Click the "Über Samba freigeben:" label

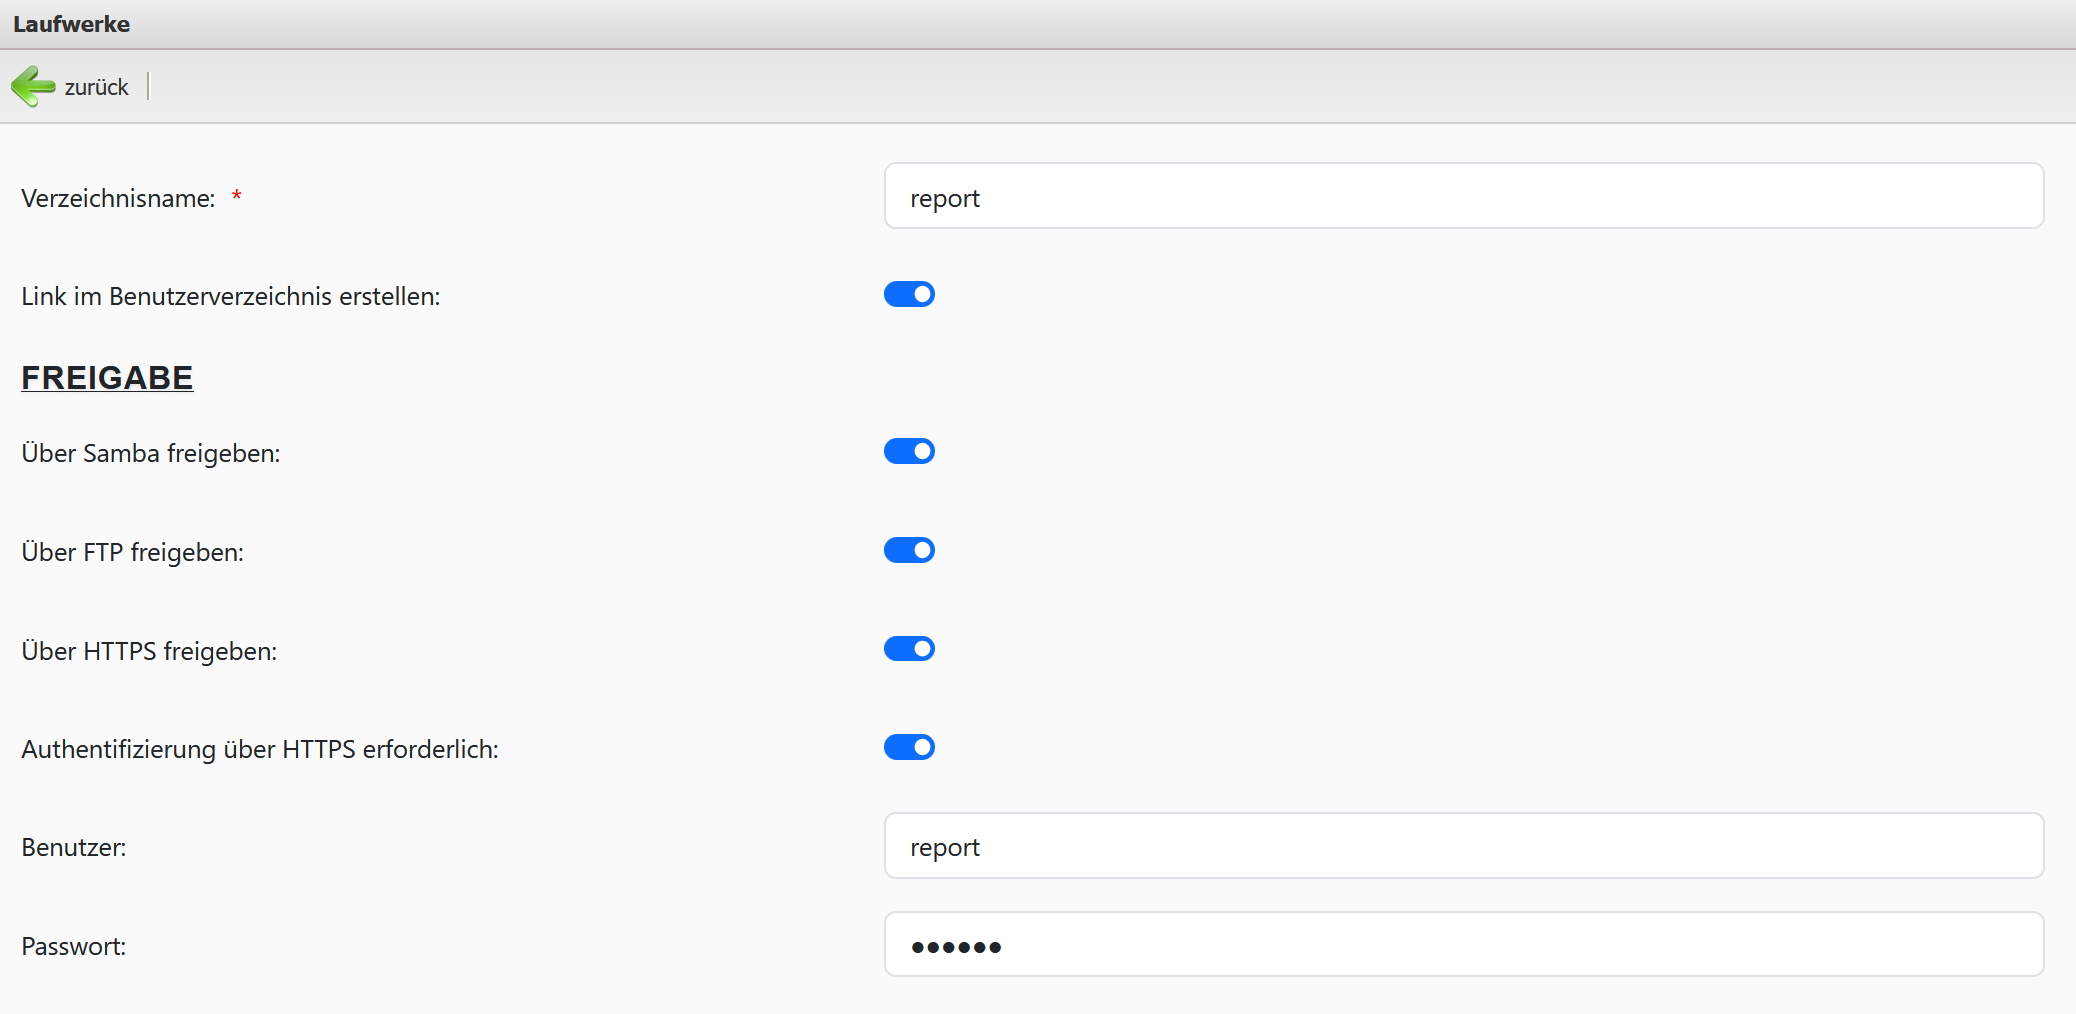click(x=151, y=454)
